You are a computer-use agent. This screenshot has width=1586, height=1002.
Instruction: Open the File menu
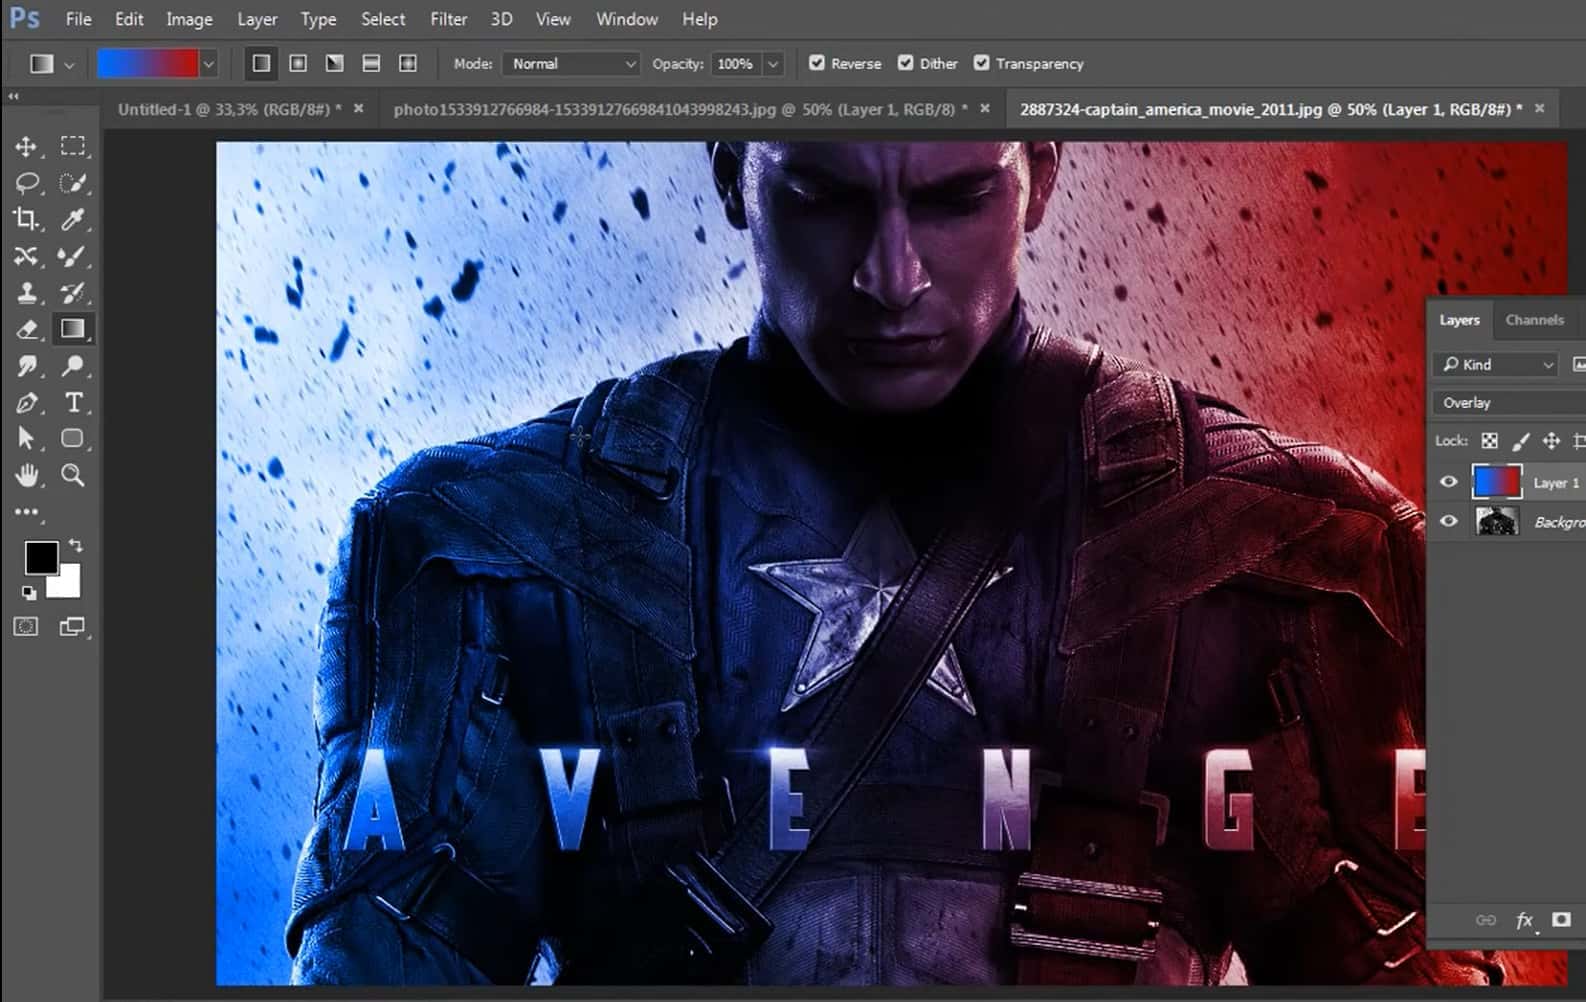tap(78, 19)
